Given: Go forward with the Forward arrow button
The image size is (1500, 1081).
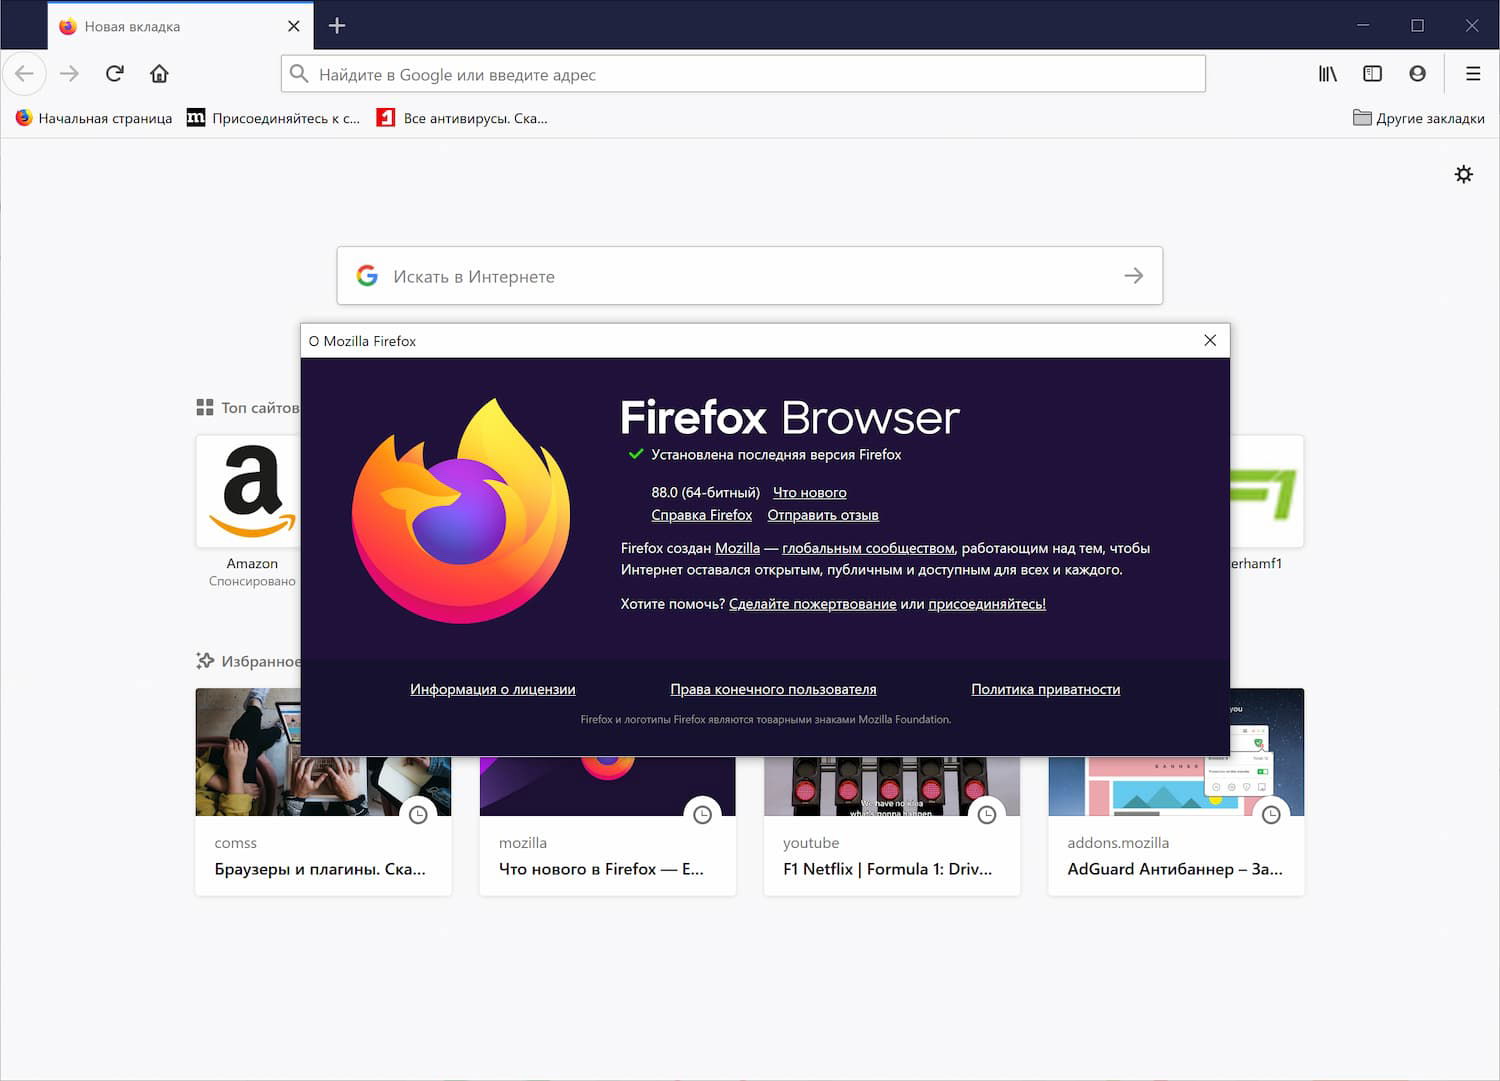Looking at the screenshot, I should [x=69, y=74].
